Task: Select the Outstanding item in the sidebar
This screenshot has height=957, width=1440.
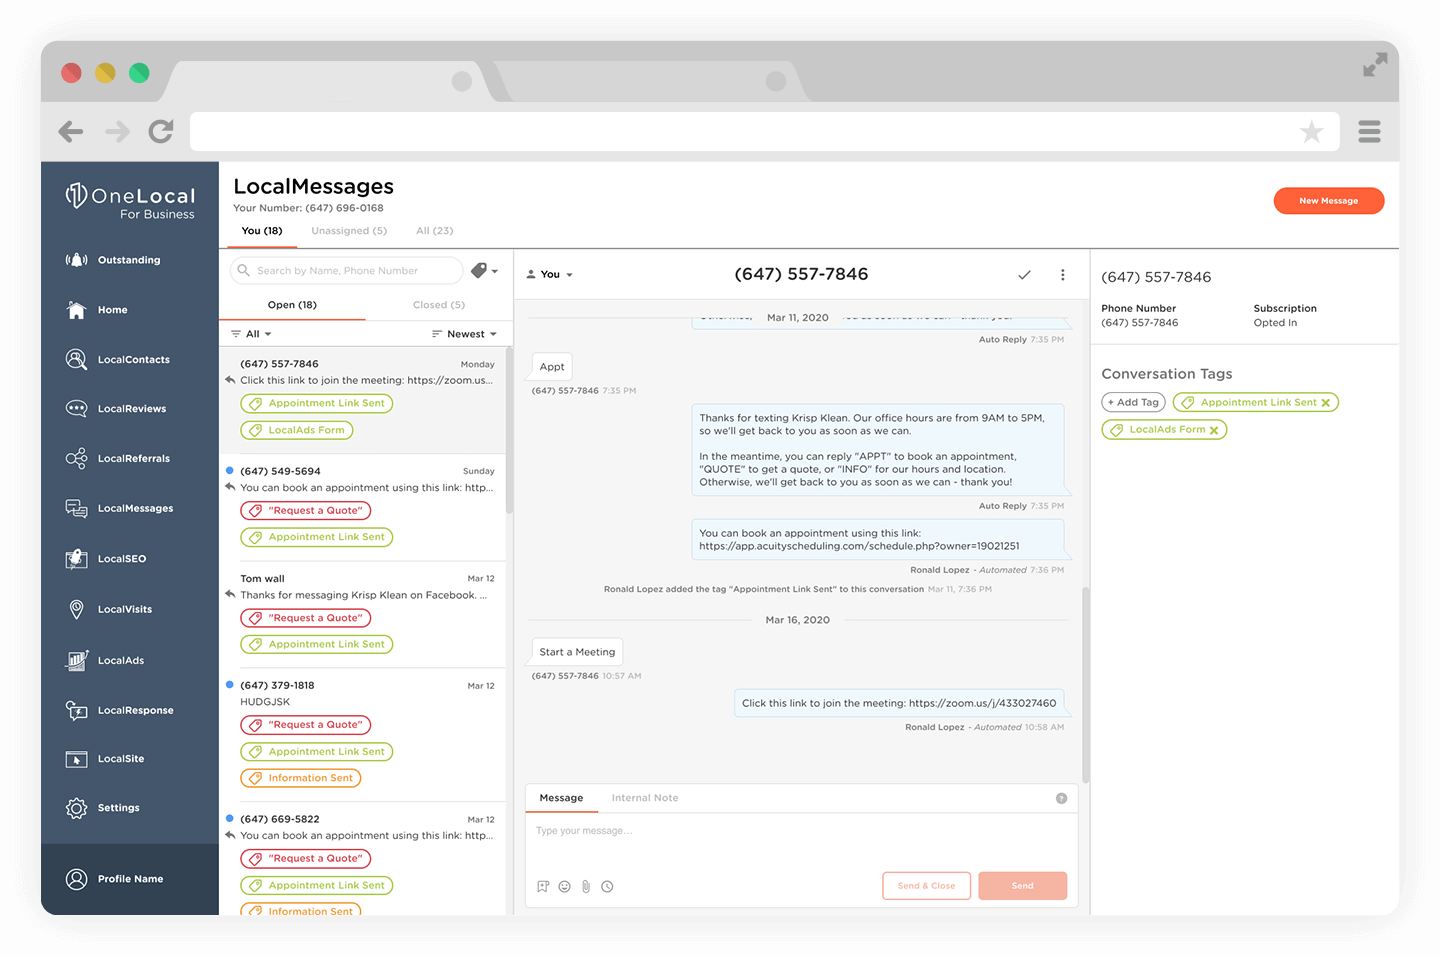Action: [128, 259]
